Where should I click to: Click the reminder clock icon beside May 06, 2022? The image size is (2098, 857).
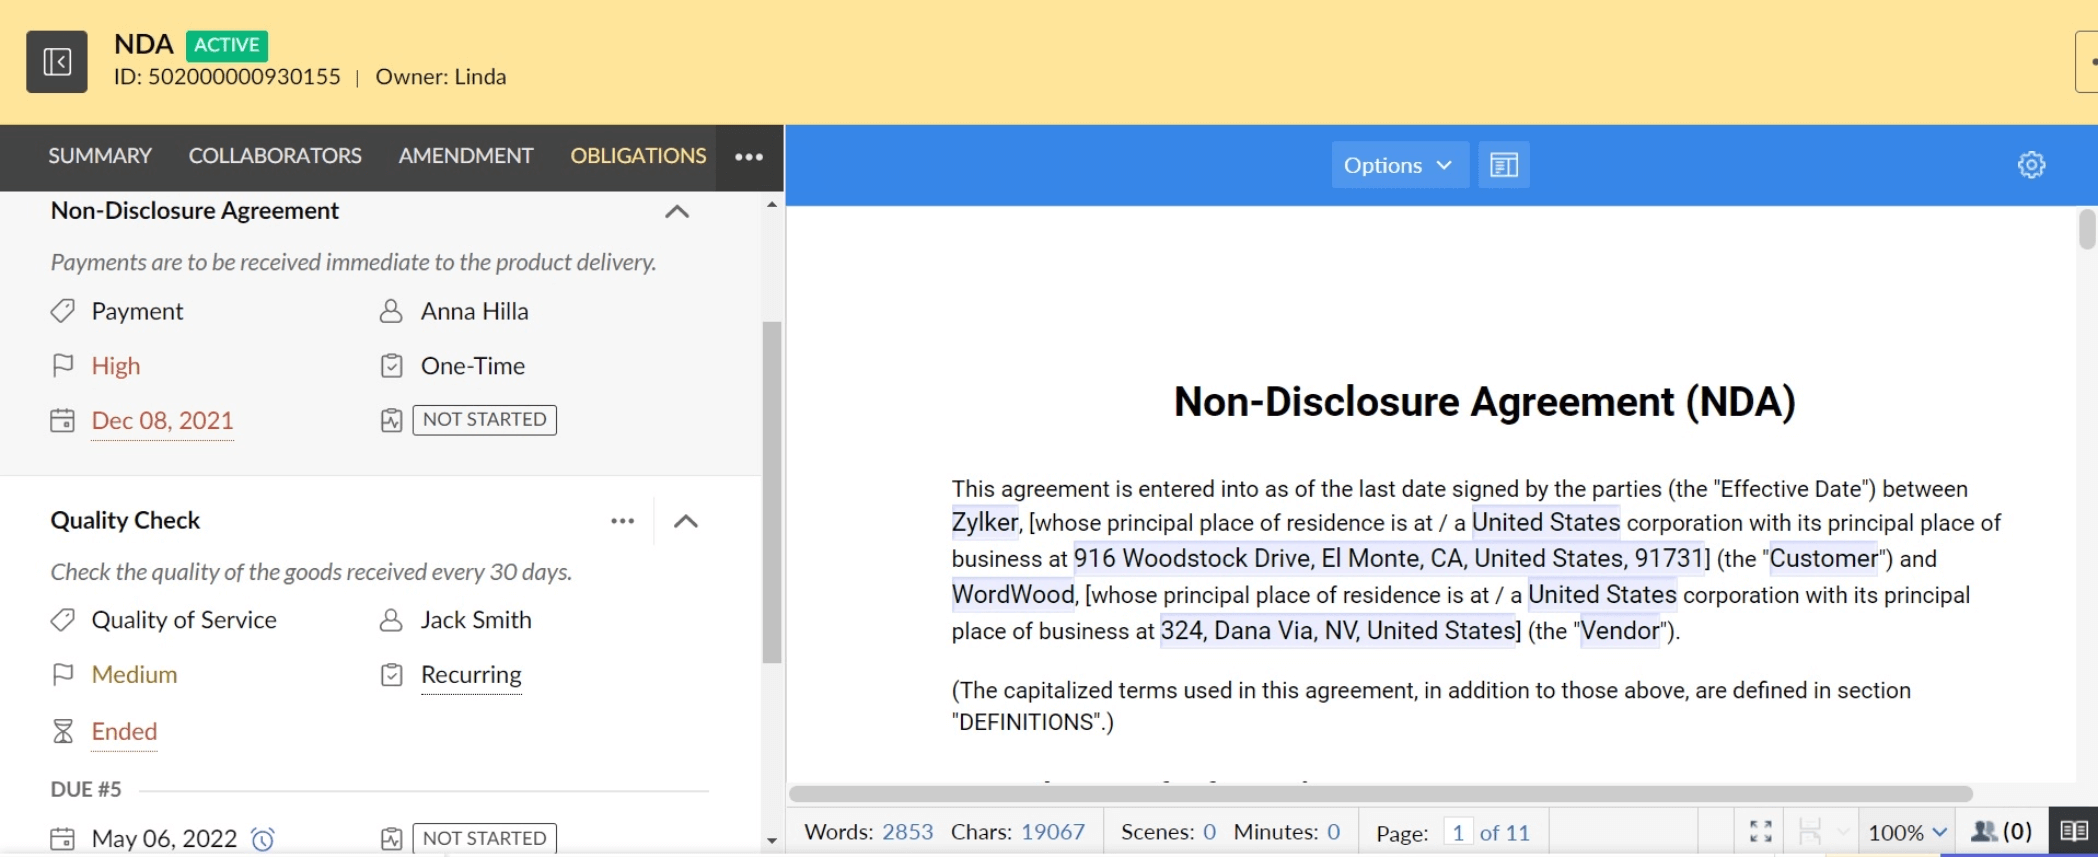263,838
